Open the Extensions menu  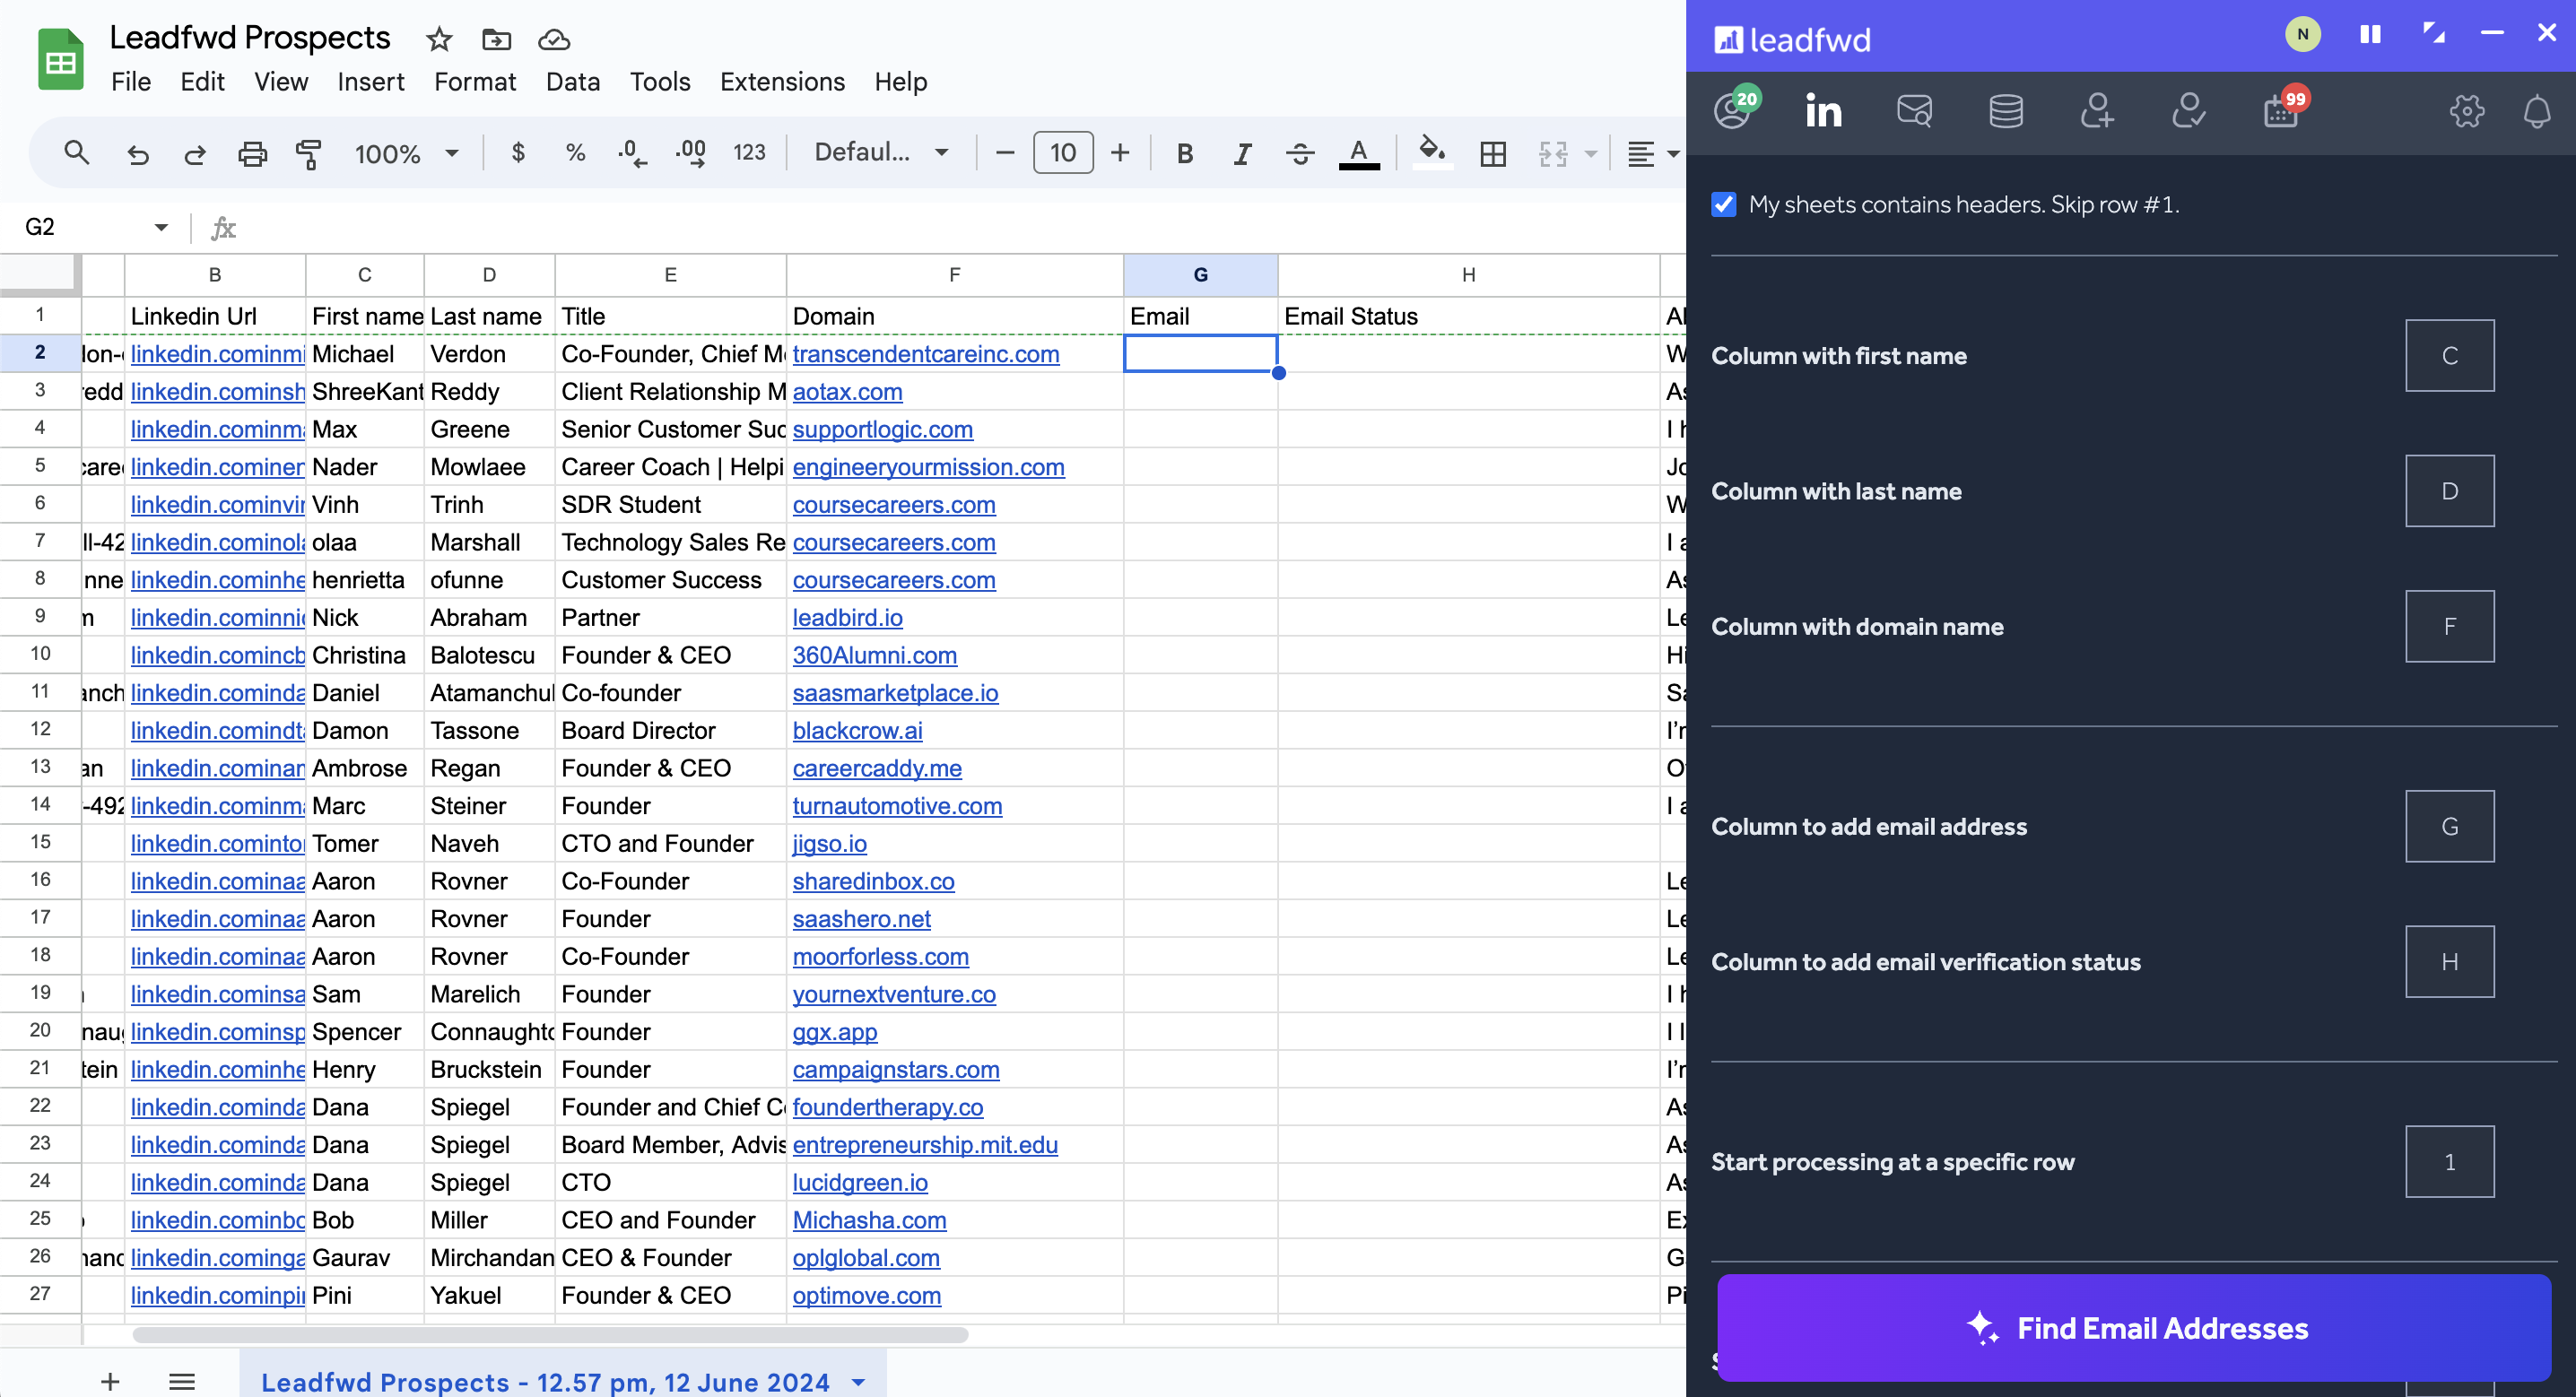pos(782,82)
